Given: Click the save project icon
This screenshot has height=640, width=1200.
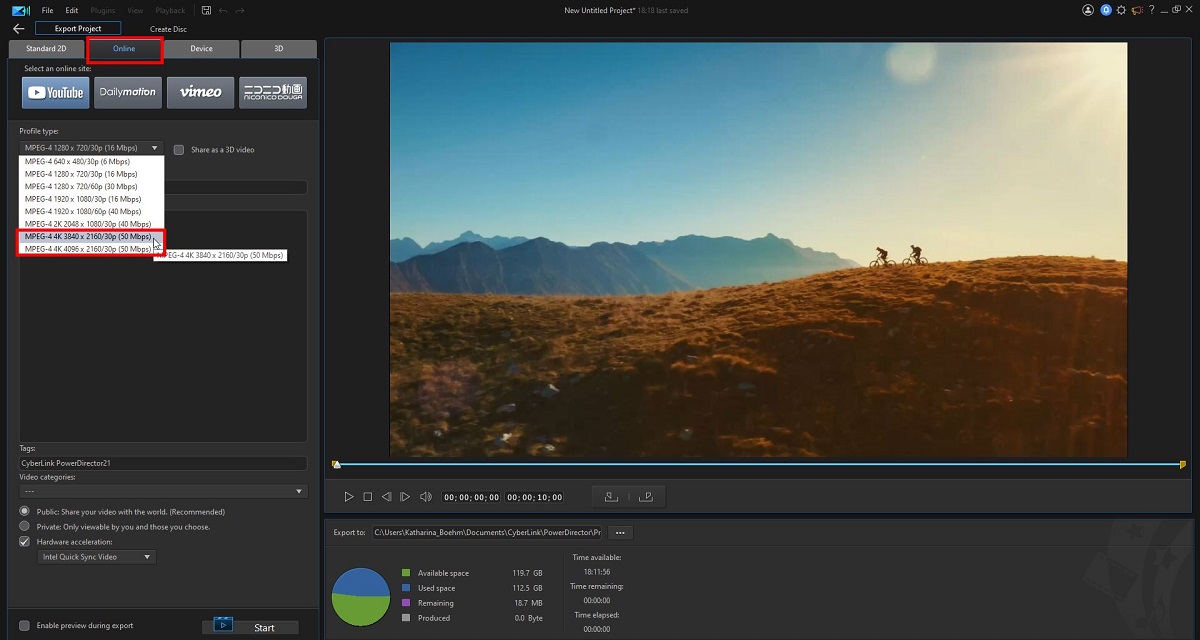Looking at the screenshot, I should click(x=205, y=10).
